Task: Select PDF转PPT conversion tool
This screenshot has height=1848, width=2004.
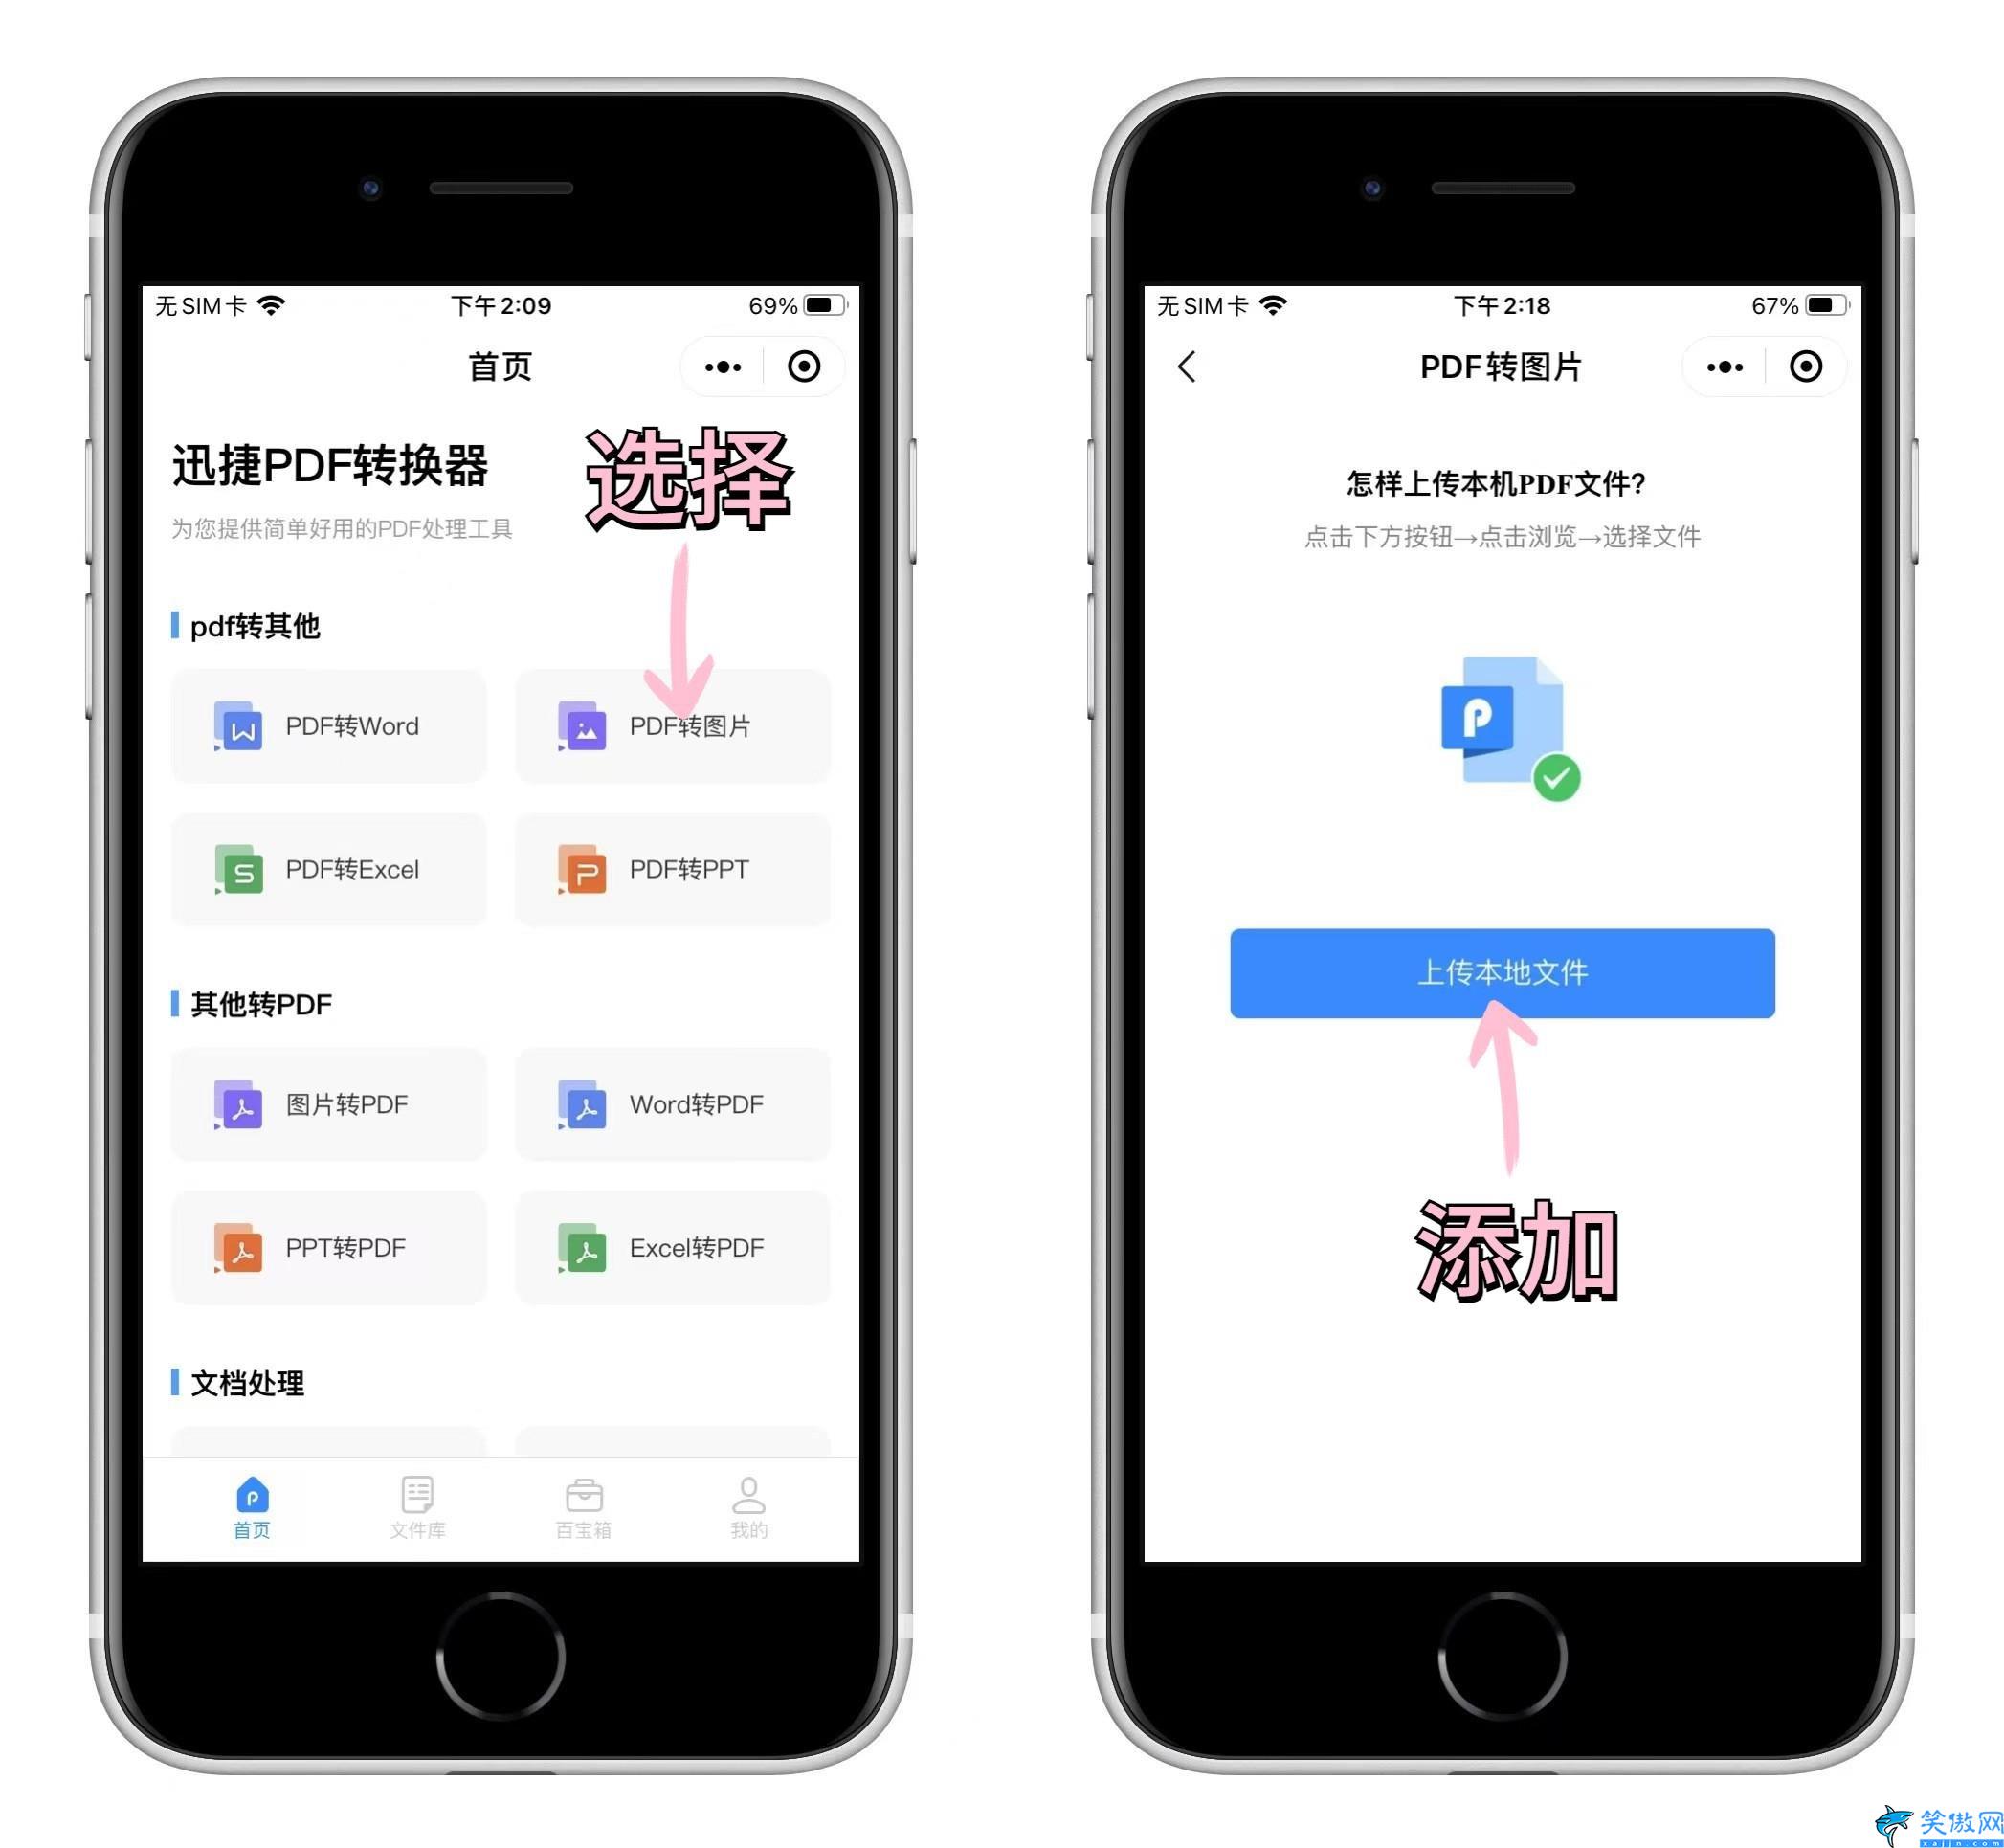Action: [689, 855]
